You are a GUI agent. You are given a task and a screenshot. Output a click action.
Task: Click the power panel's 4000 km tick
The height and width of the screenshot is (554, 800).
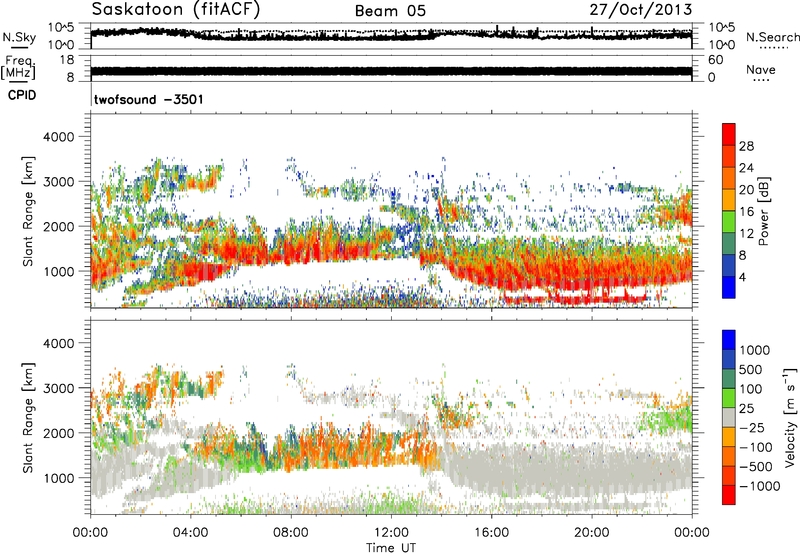[59, 137]
